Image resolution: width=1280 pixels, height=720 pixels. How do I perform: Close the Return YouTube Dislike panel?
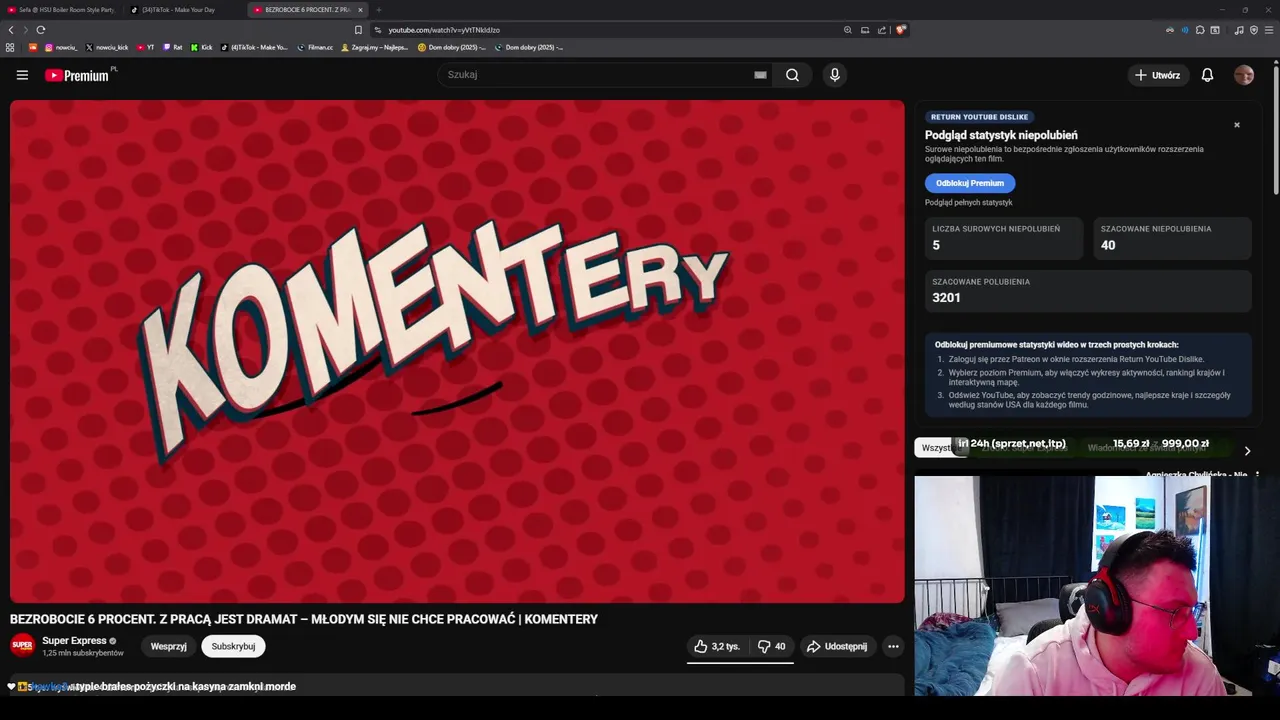1237,125
